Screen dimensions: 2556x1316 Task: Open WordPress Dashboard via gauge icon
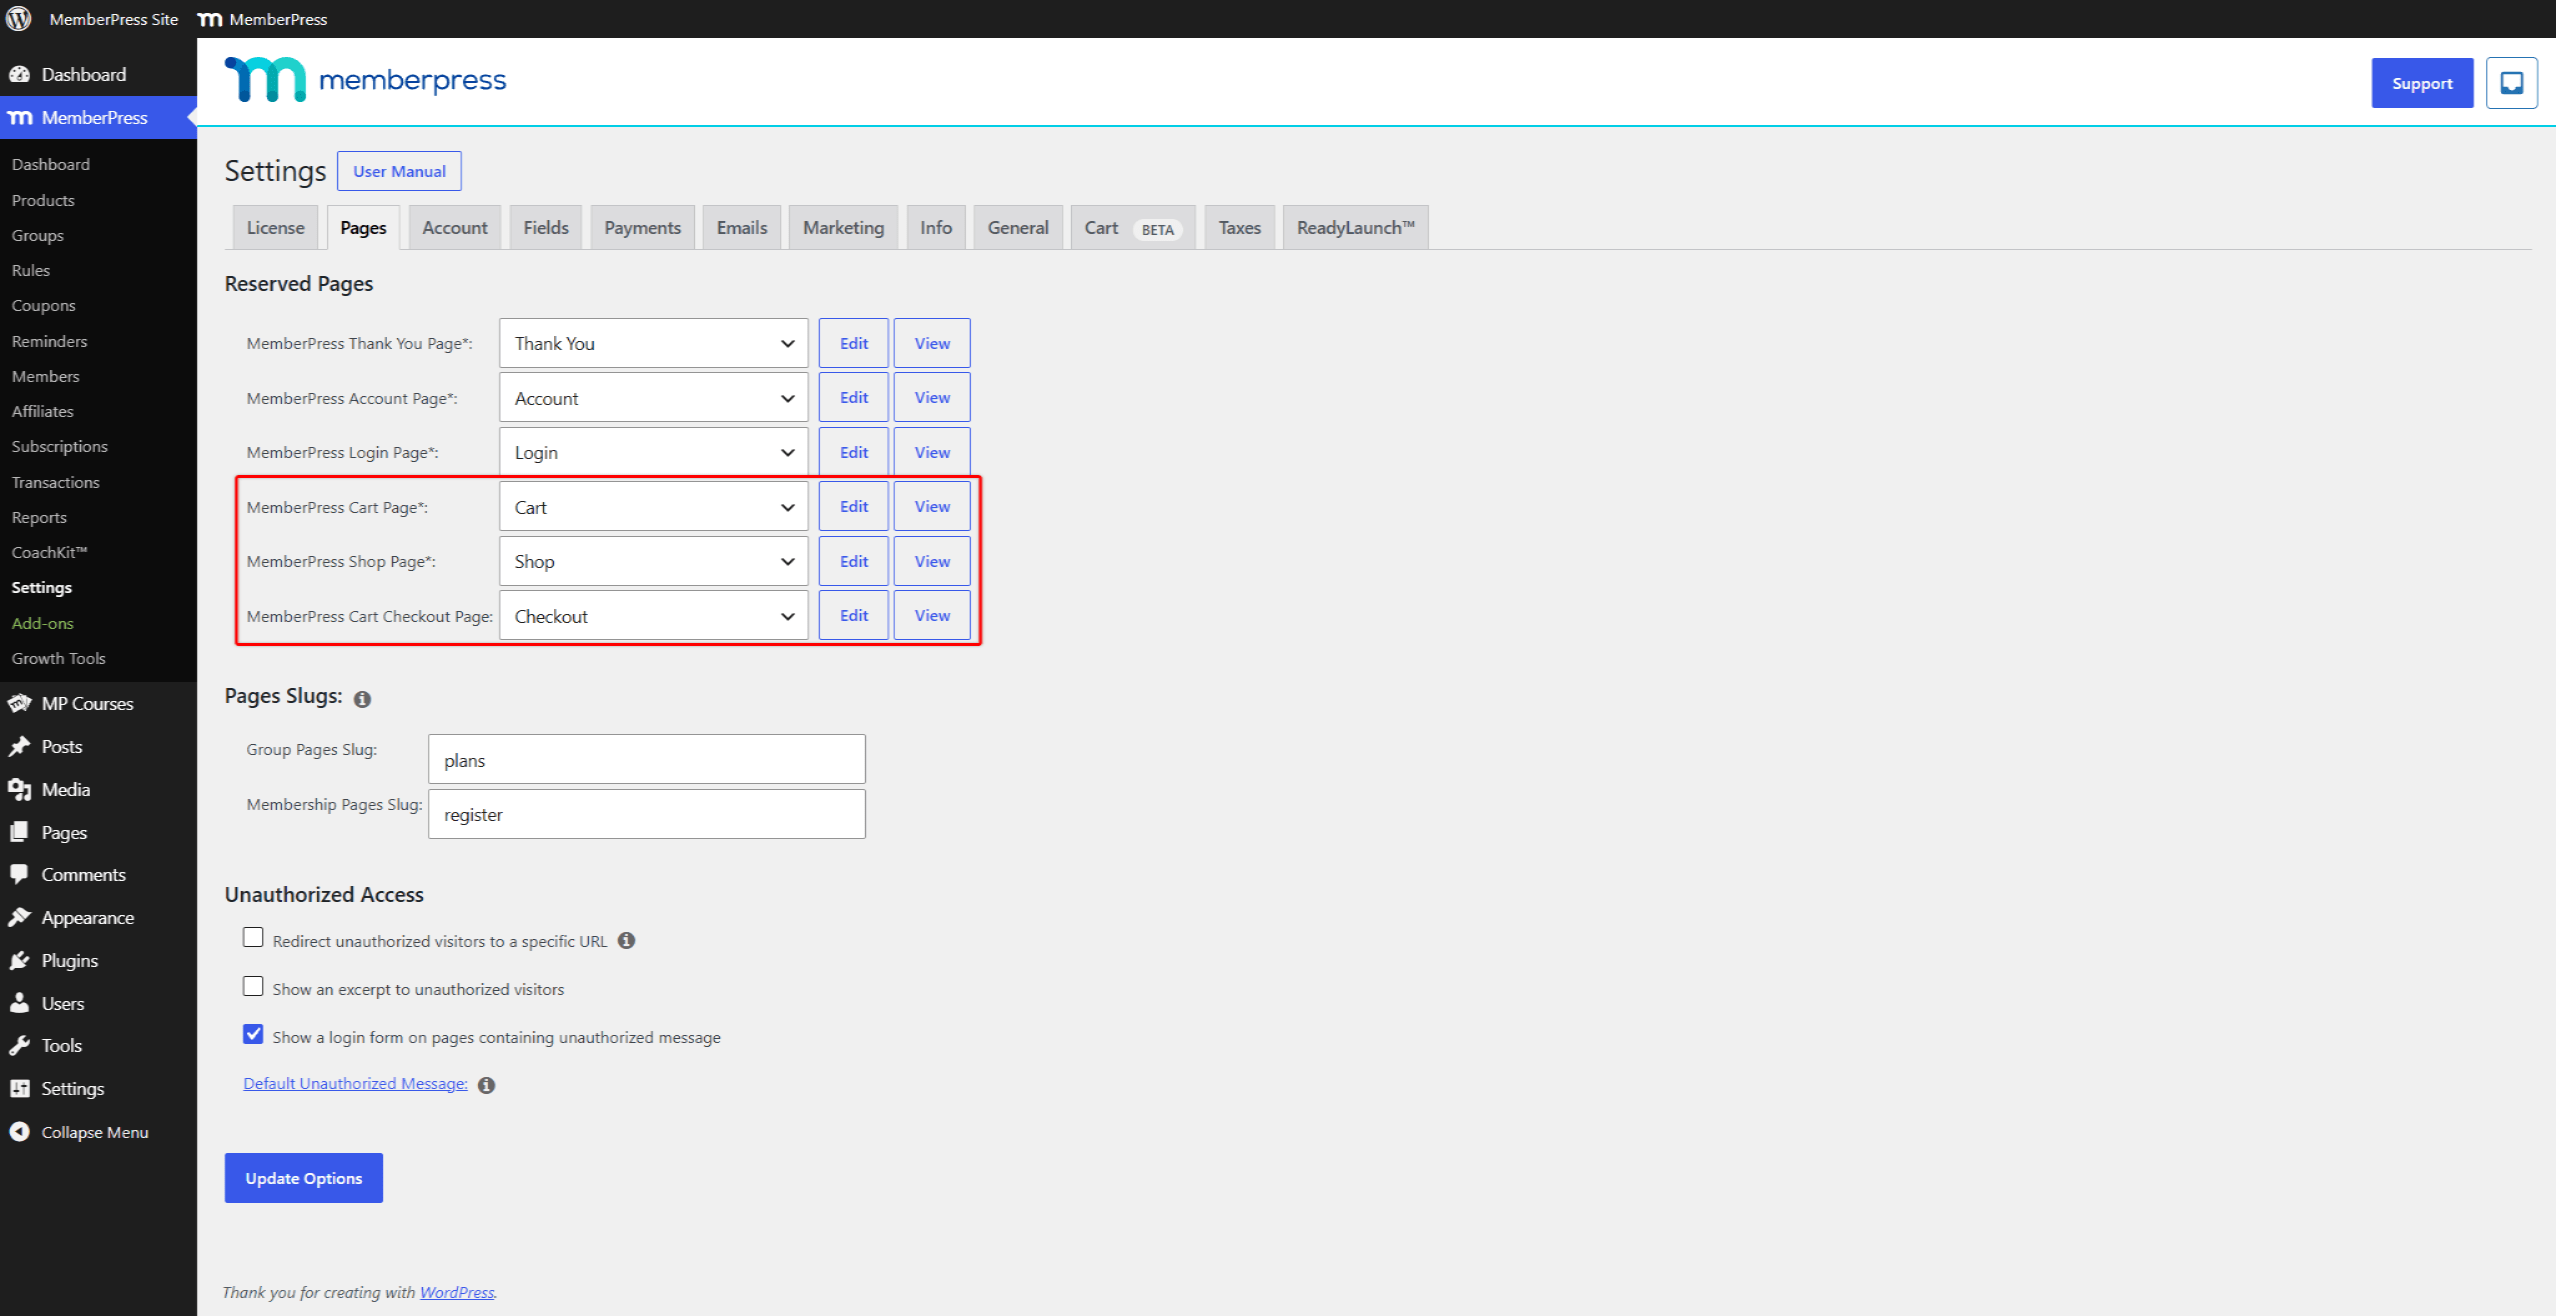click(x=19, y=74)
